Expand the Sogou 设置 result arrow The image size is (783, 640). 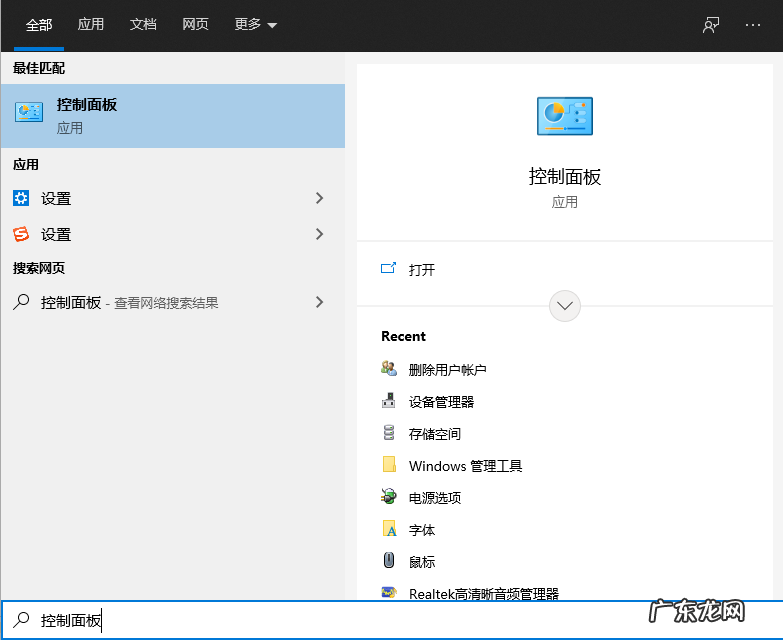(320, 234)
